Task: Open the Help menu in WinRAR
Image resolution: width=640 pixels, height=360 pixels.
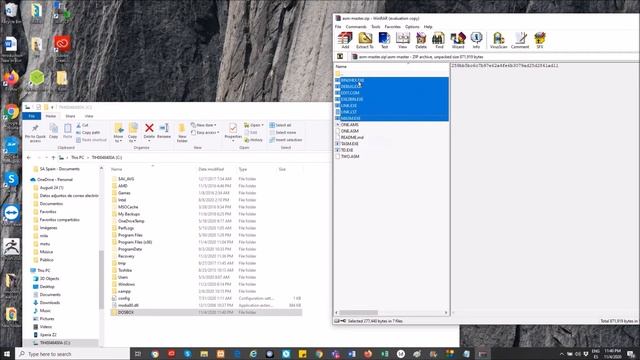Action: 428,27
